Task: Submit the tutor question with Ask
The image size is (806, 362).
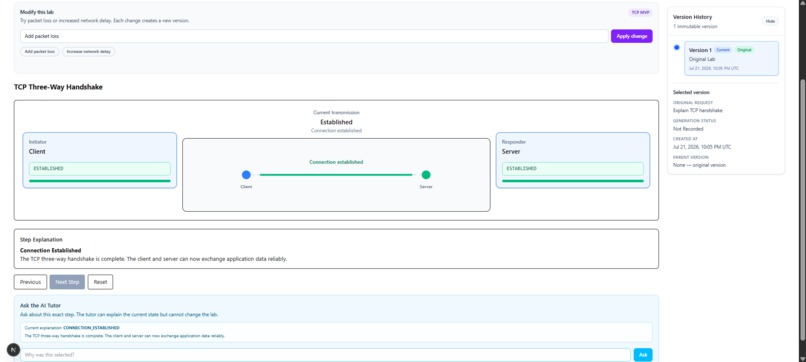Action: pyautogui.click(x=643, y=355)
